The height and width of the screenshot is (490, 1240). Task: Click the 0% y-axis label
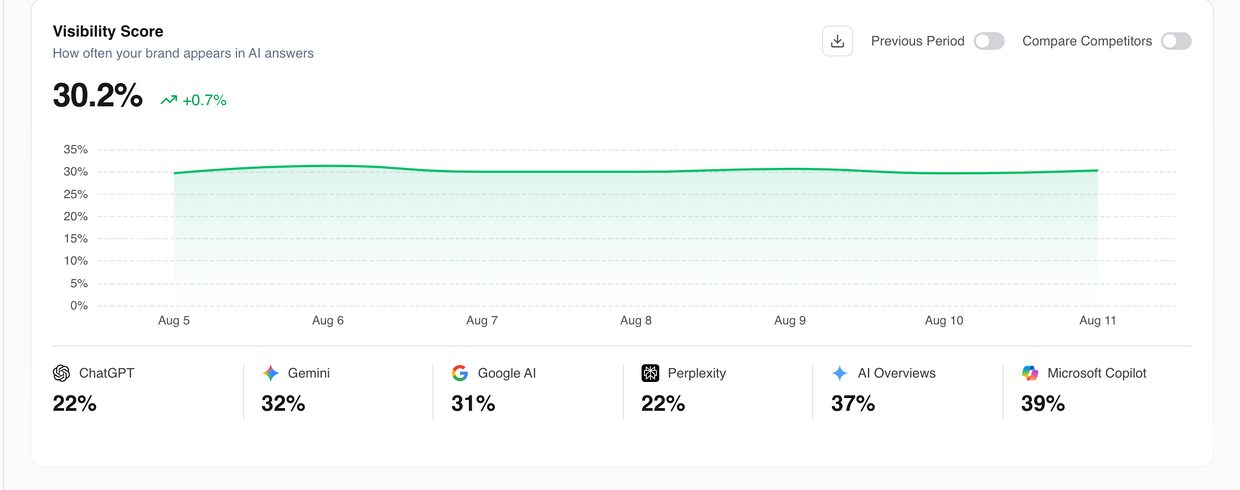point(79,306)
